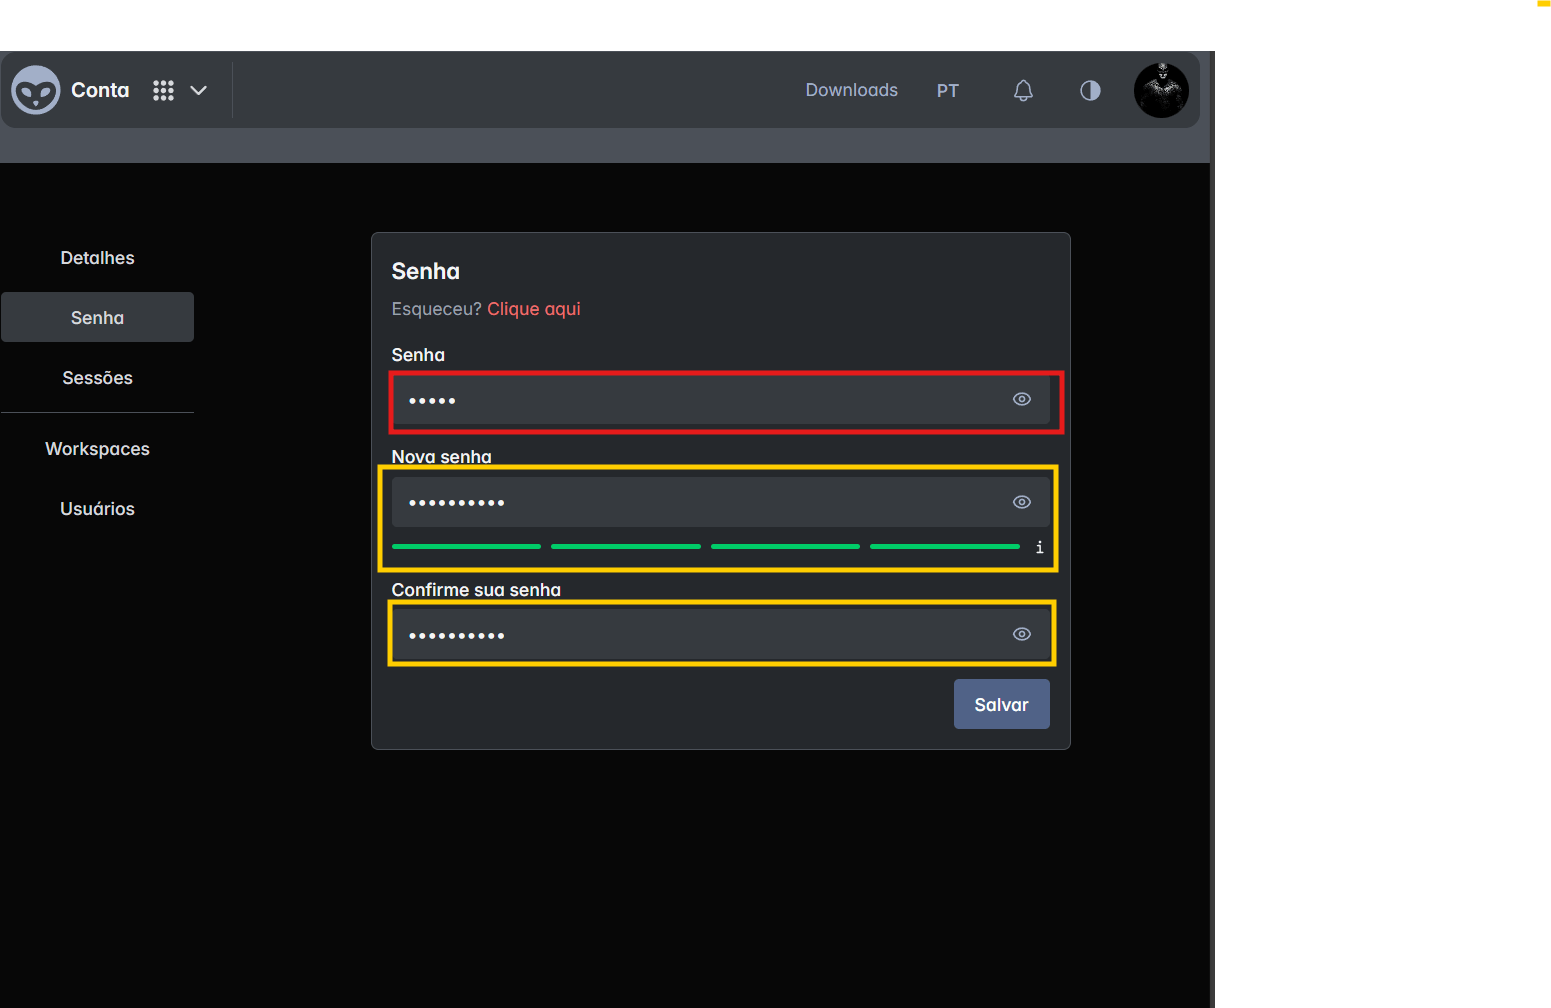
Task: Toggle the dark/light theme icon
Action: tap(1090, 91)
